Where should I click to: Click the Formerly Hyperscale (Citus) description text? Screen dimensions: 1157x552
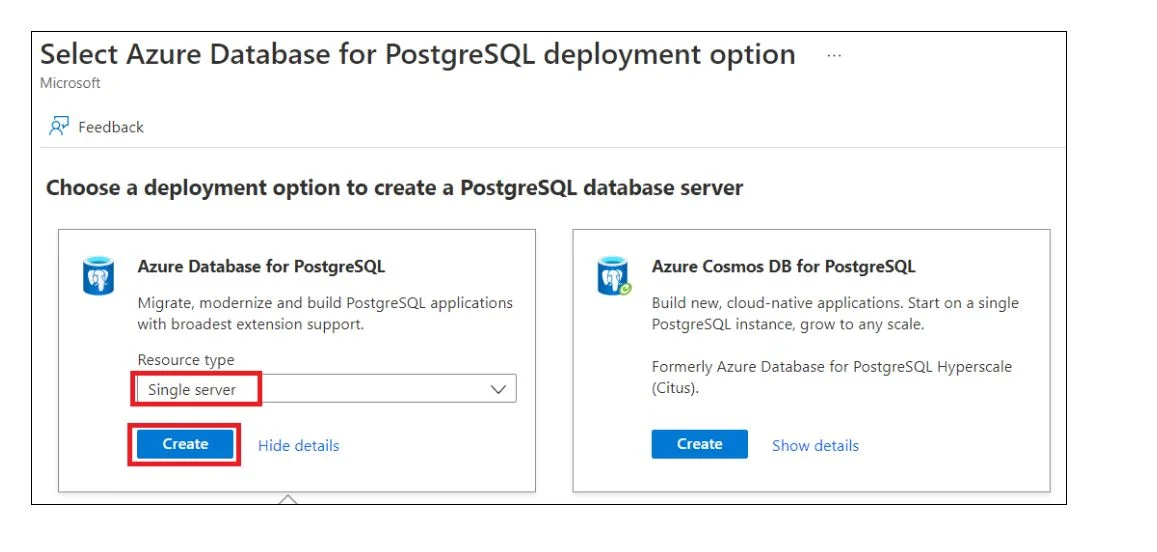coord(832,377)
